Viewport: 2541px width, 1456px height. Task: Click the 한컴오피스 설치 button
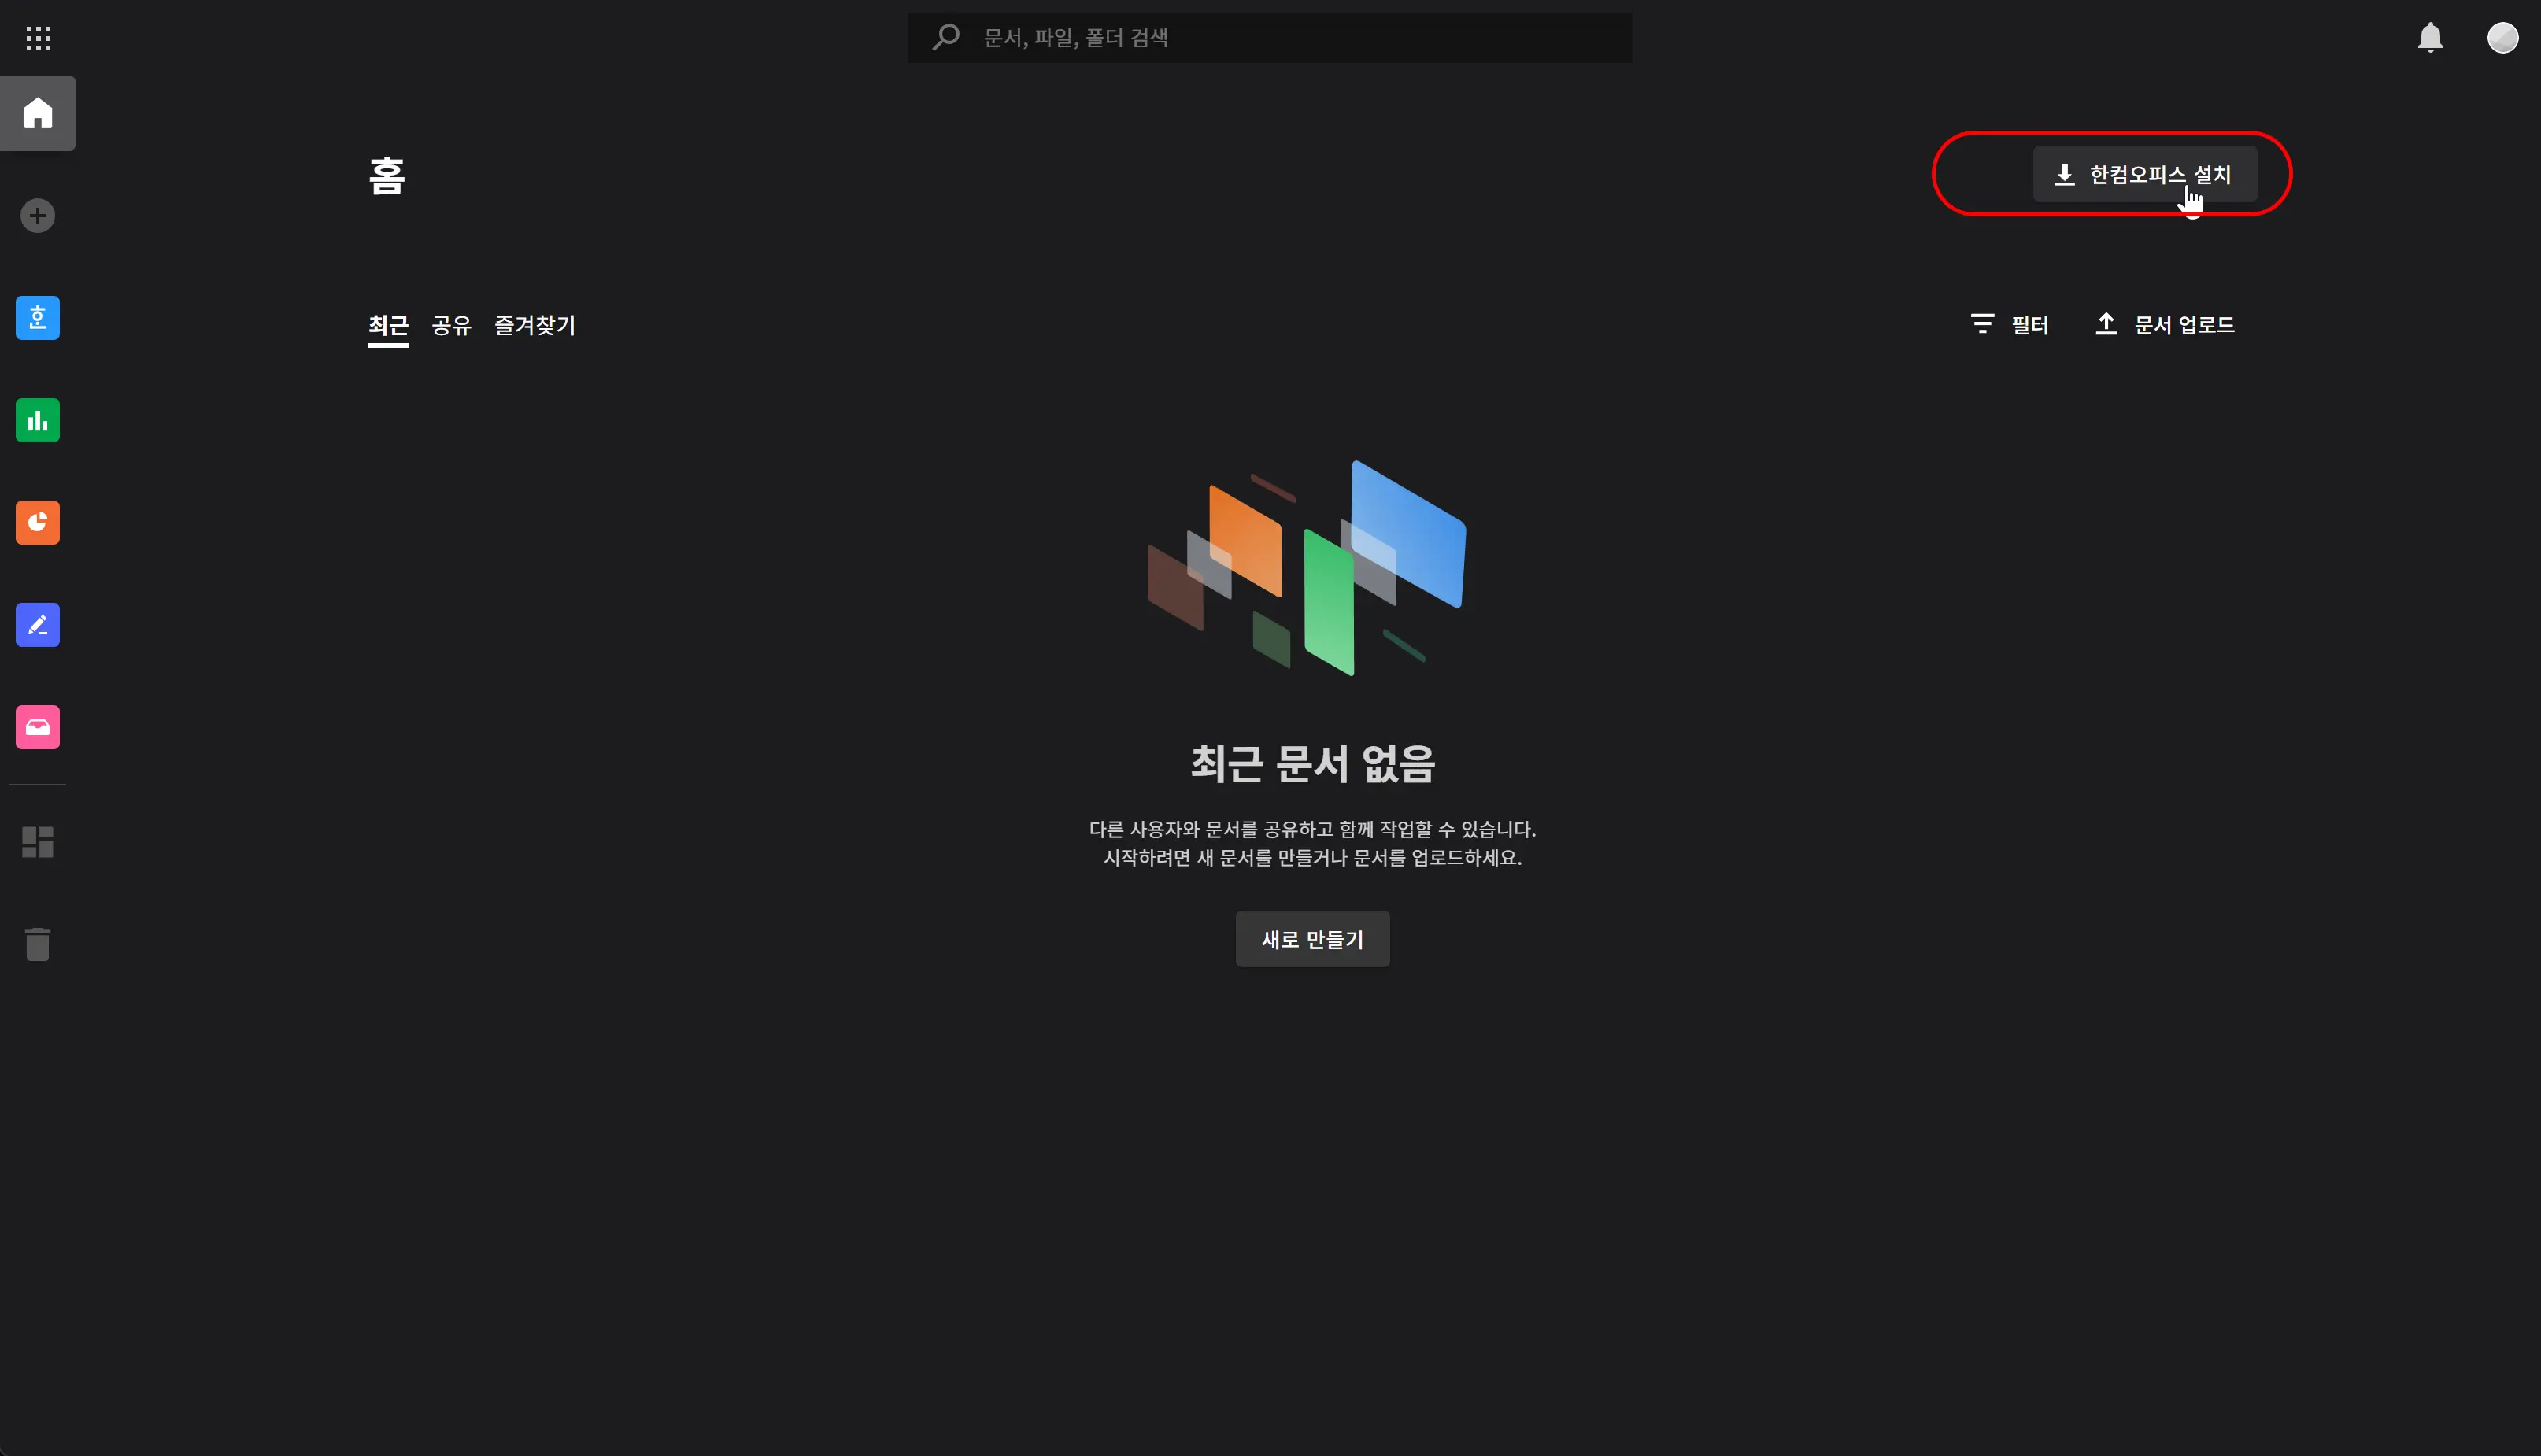[x=2144, y=174]
